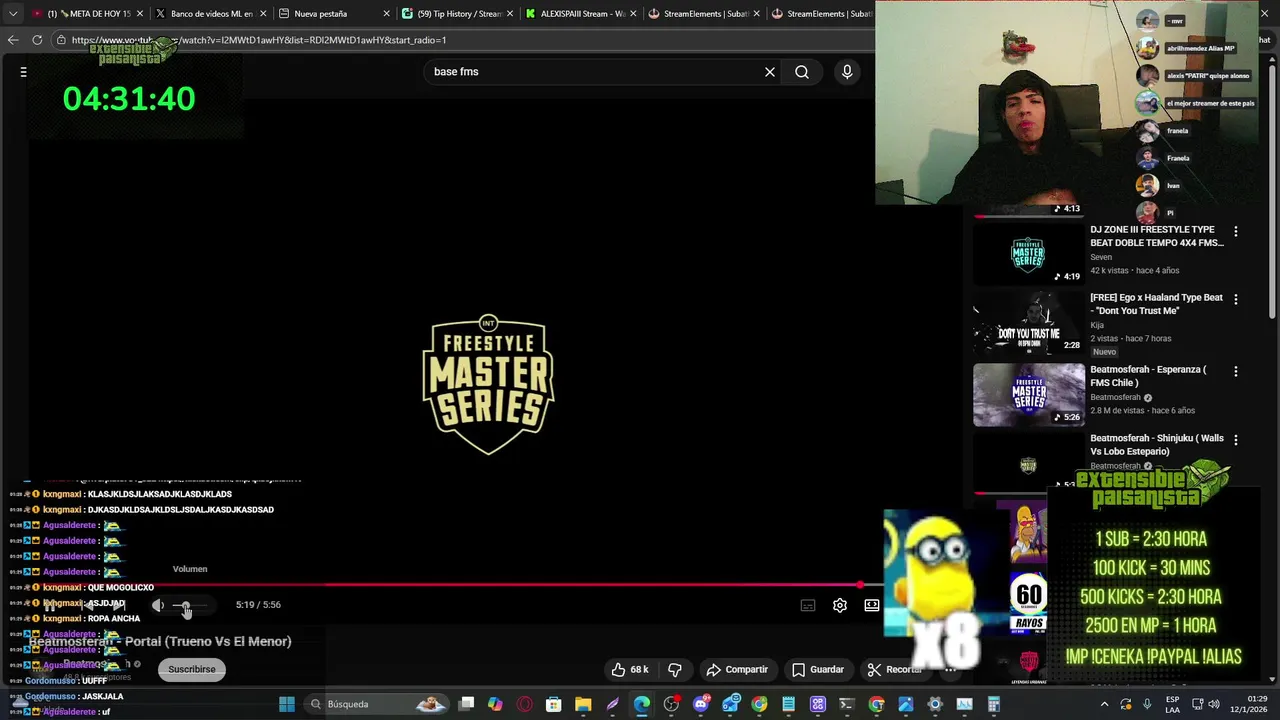
Task: Click the Seven channel name
Action: point(1101,257)
